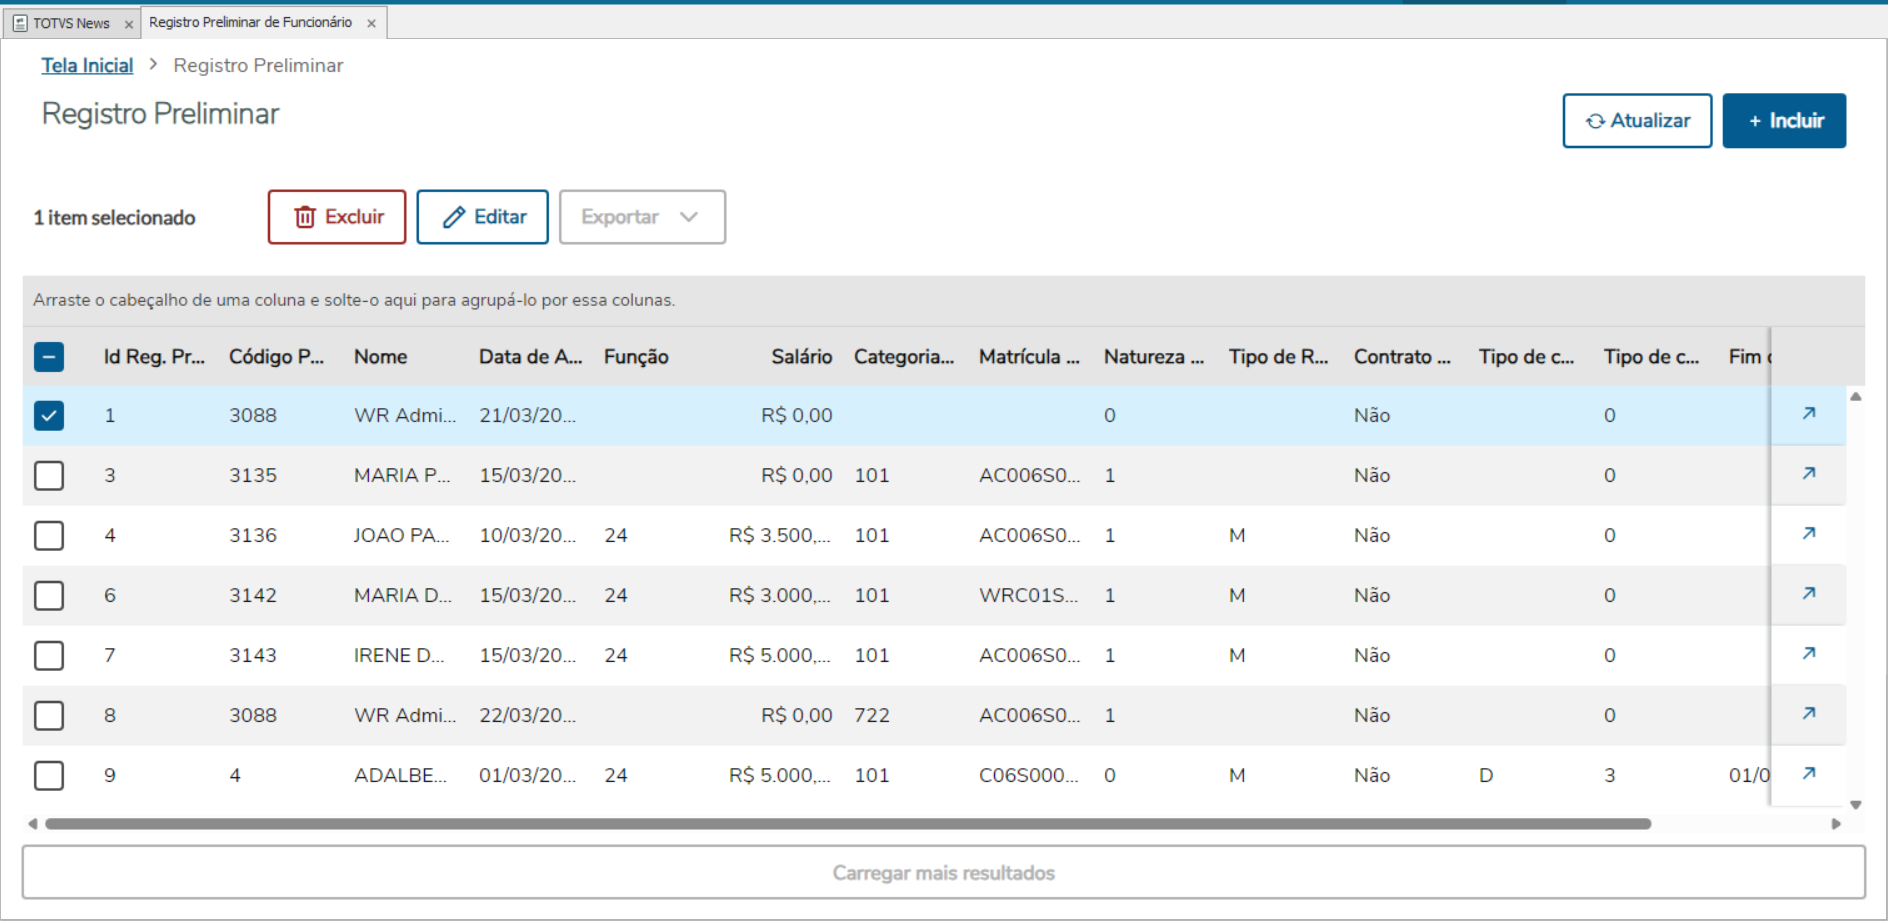Click the Atualizar button
This screenshot has height=921, width=1888.
(x=1637, y=121)
